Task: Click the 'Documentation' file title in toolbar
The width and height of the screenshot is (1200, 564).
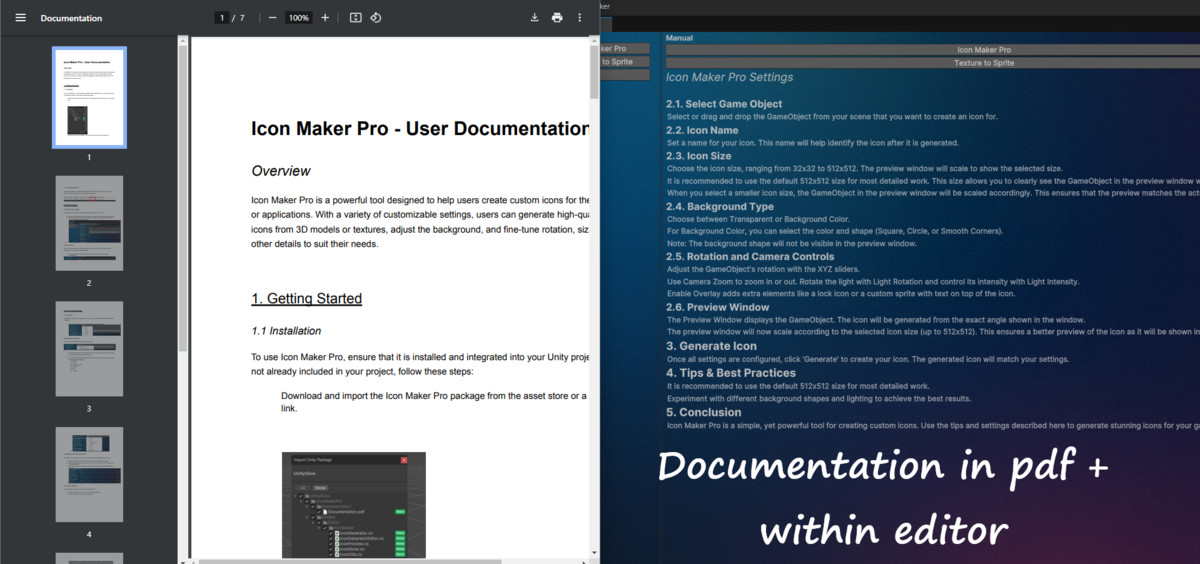Action: click(71, 18)
